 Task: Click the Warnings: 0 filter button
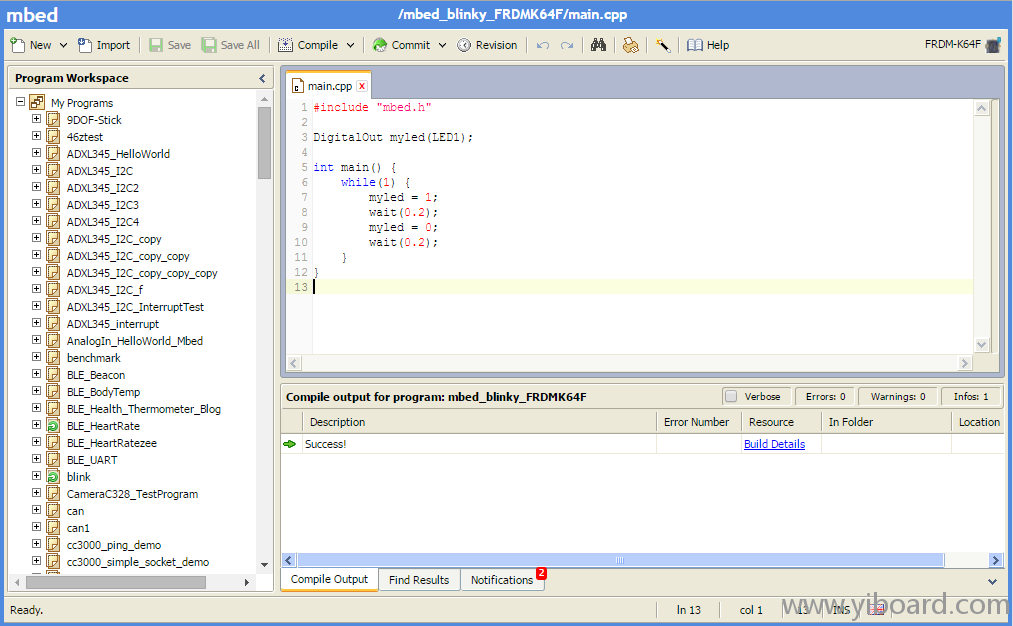pyautogui.click(x=897, y=396)
